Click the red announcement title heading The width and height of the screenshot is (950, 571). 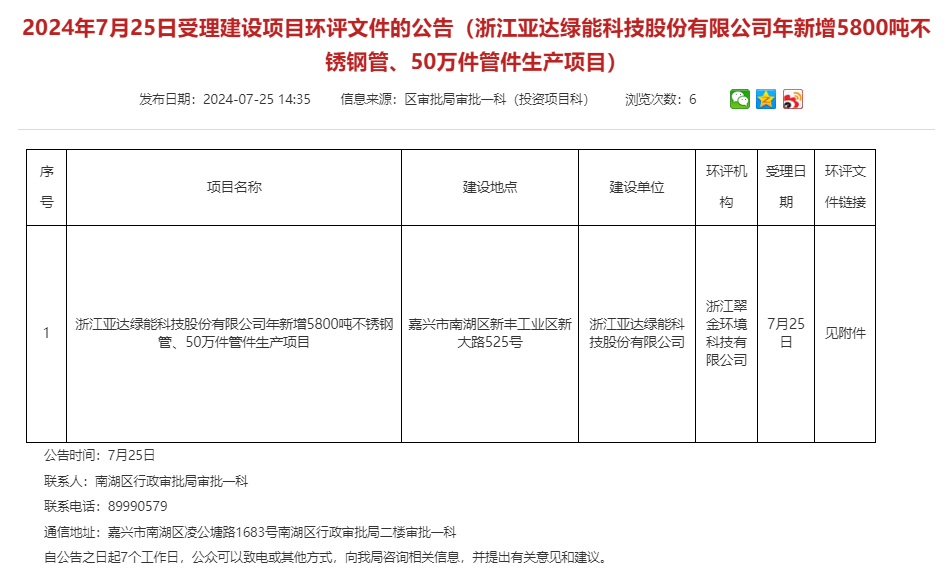[475, 45]
